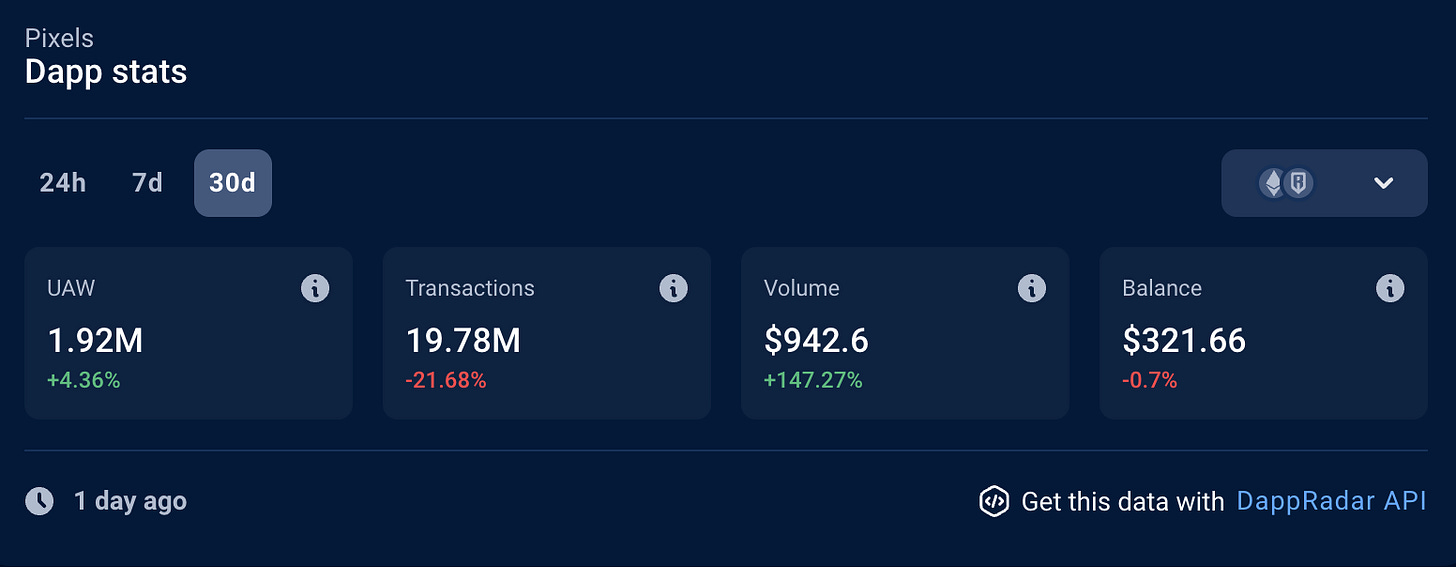Viewport: 1456px width, 567px height.
Task: Switch to the 7d timeframe
Action: pyautogui.click(x=147, y=183)
